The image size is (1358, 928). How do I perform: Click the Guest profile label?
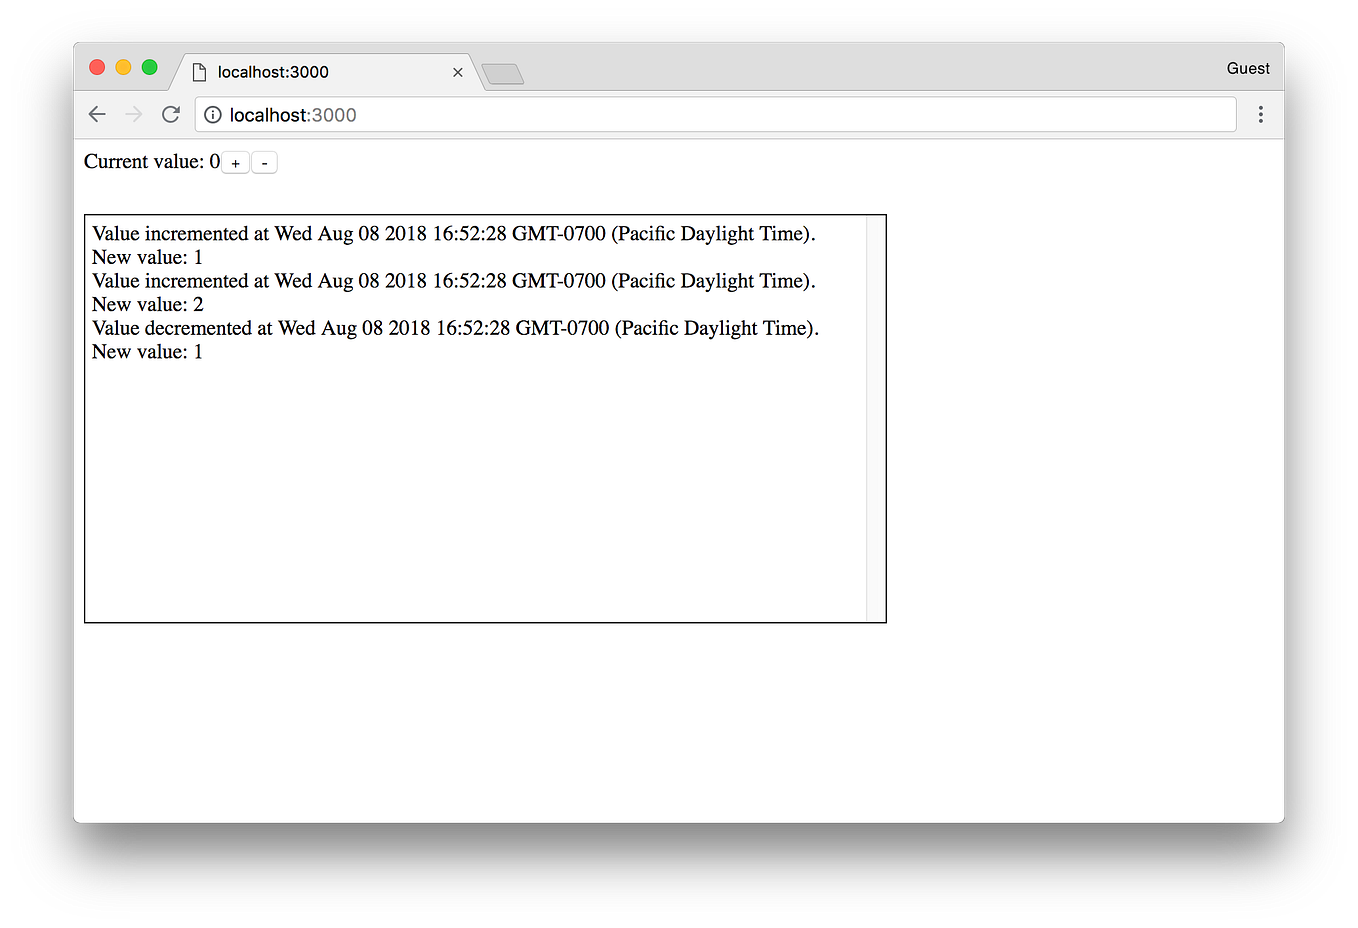tap(1247, 67)
